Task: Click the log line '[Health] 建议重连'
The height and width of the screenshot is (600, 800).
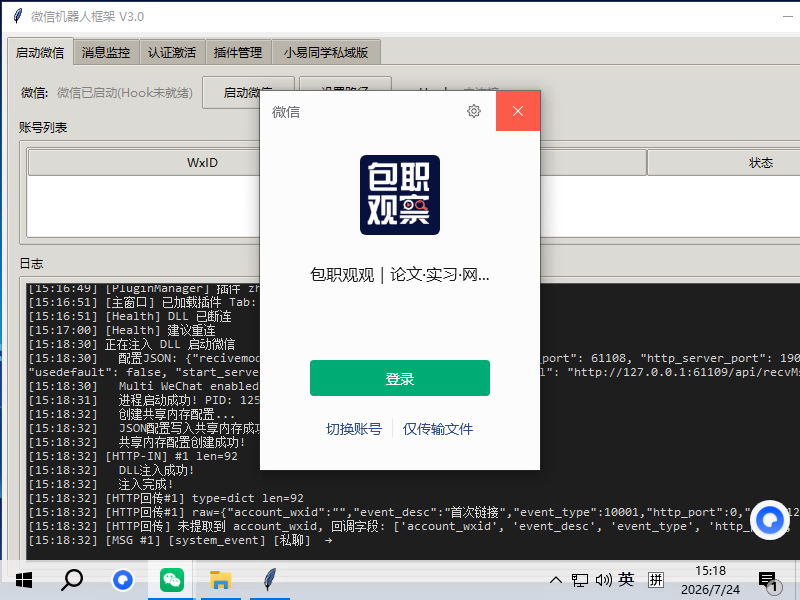Action: click(121, 331)
